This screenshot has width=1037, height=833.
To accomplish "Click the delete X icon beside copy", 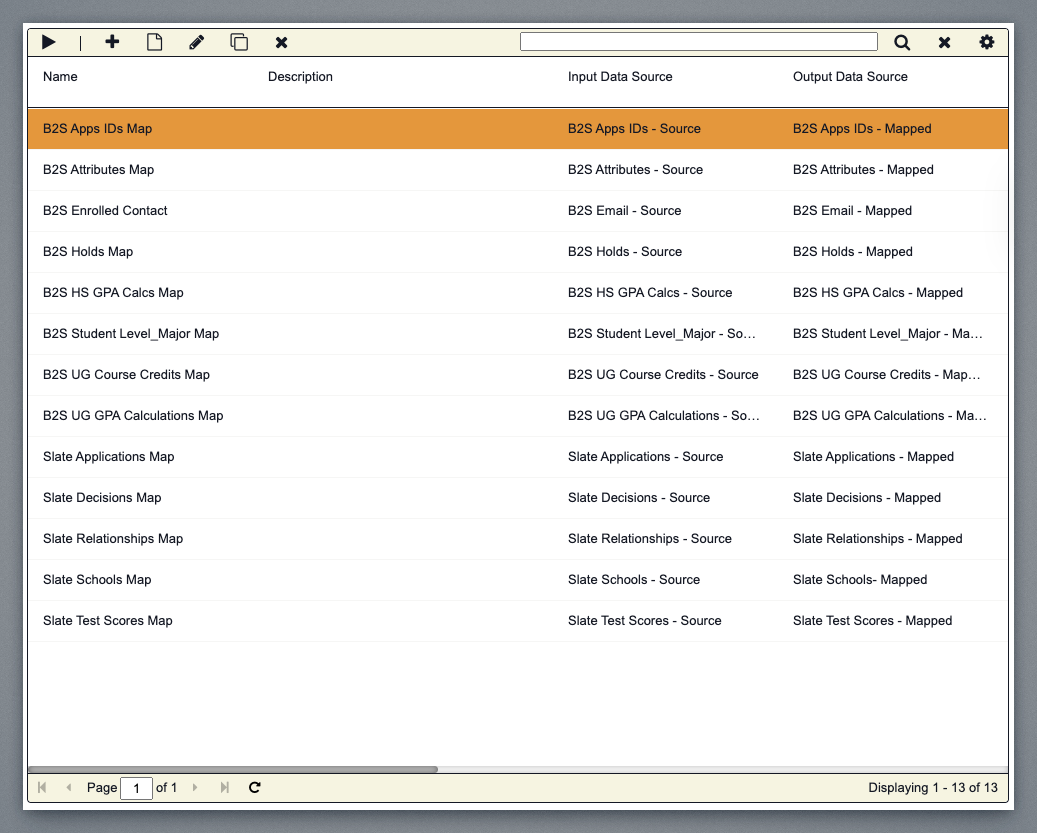I will pos(282,42).
